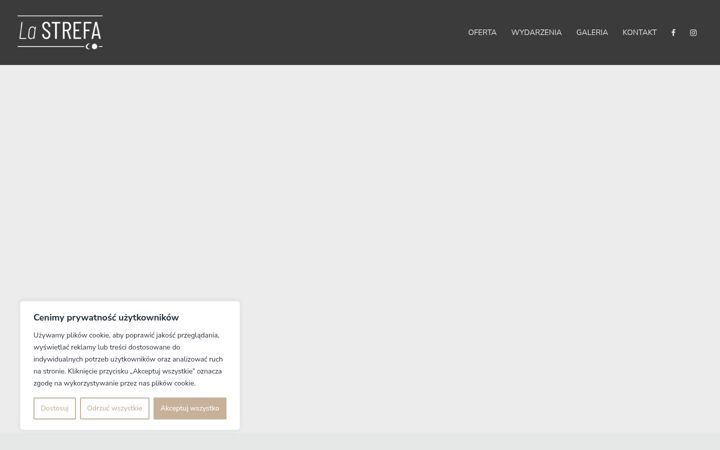Open the KONTAKT menu item

coord(639,33)
